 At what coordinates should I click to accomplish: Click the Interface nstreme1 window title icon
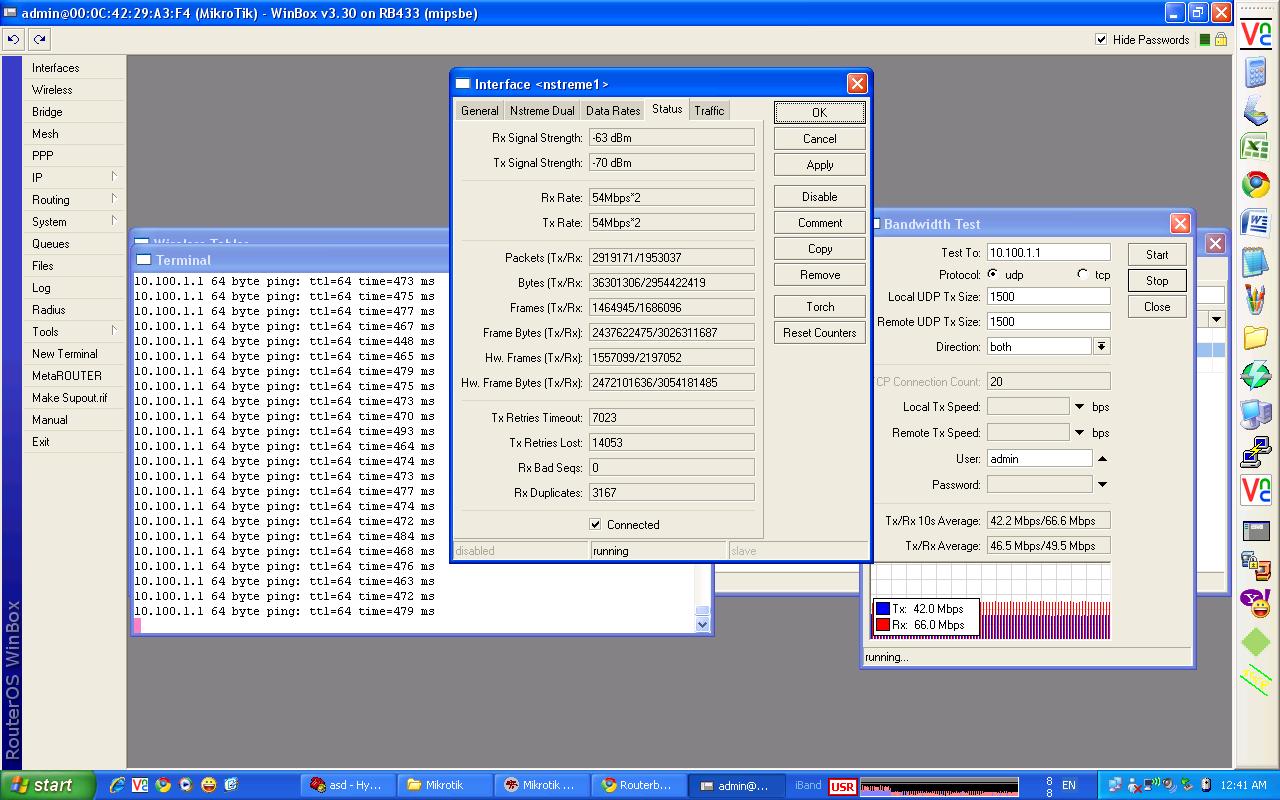click(463, 84)
